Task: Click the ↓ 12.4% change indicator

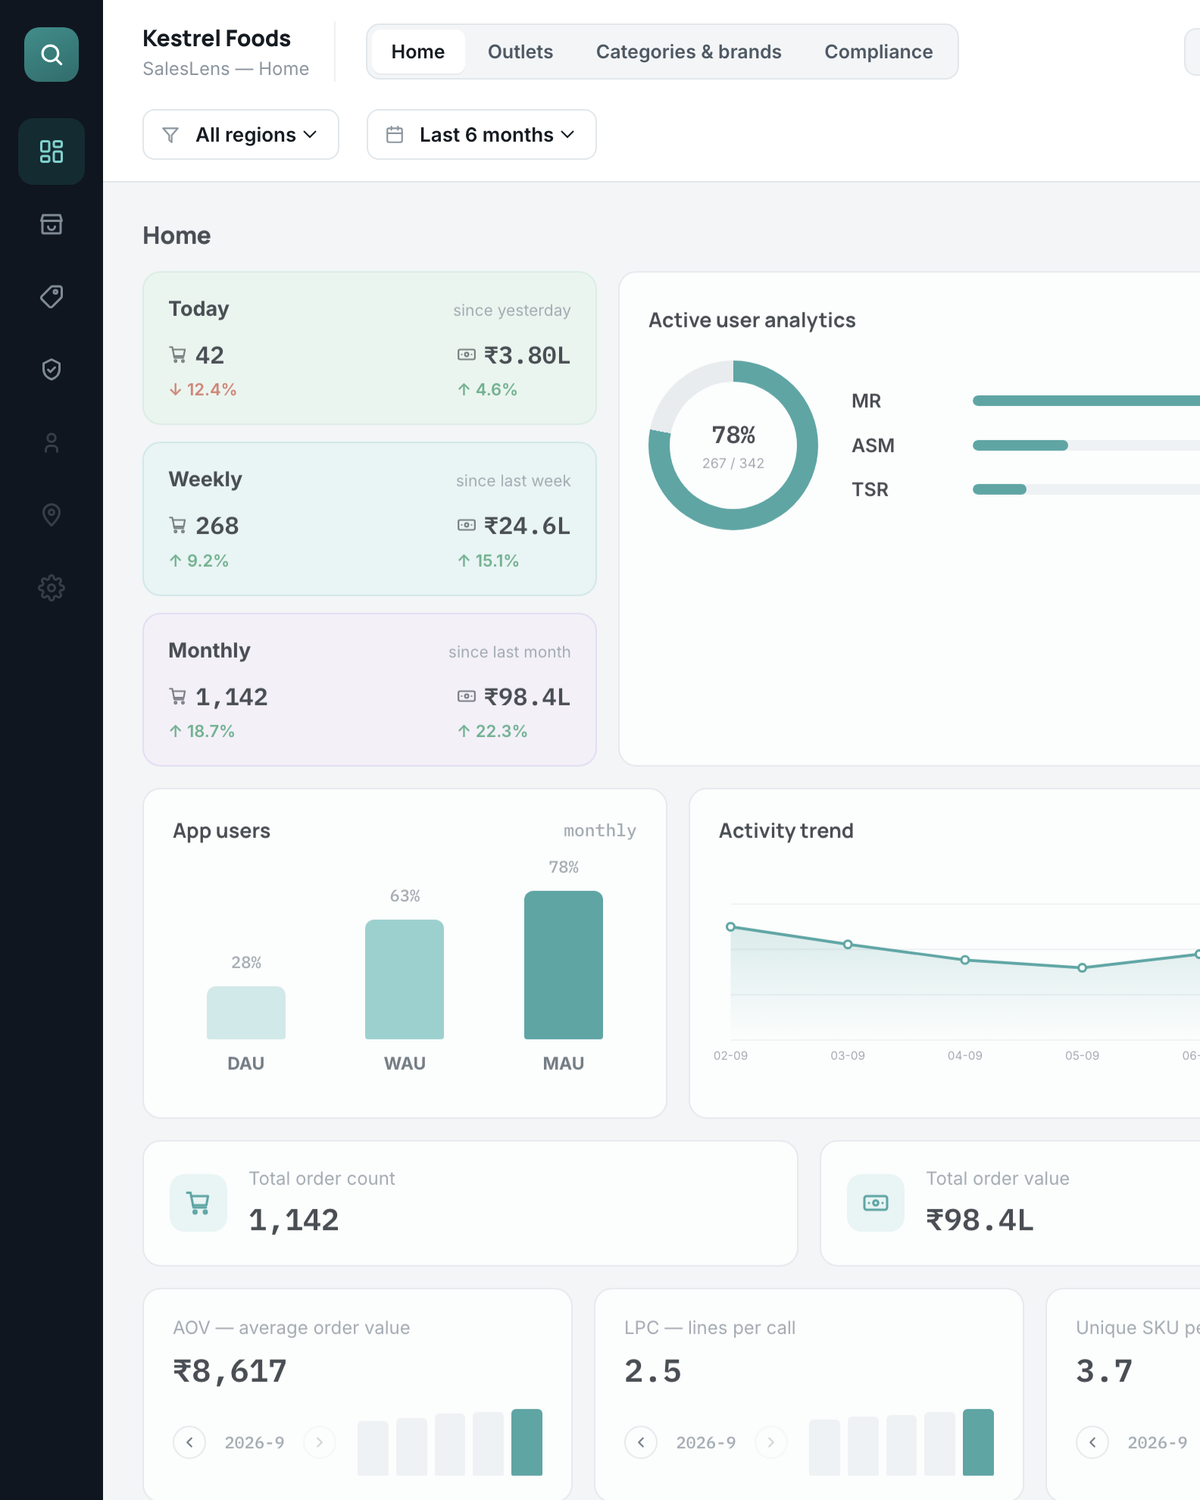Action: (203, 389)
